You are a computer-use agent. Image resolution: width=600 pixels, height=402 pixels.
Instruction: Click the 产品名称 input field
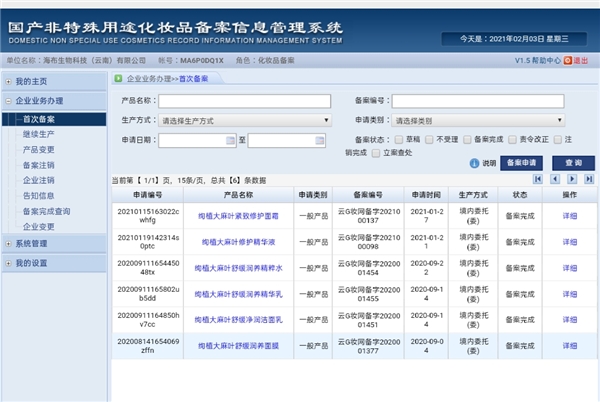245,101
